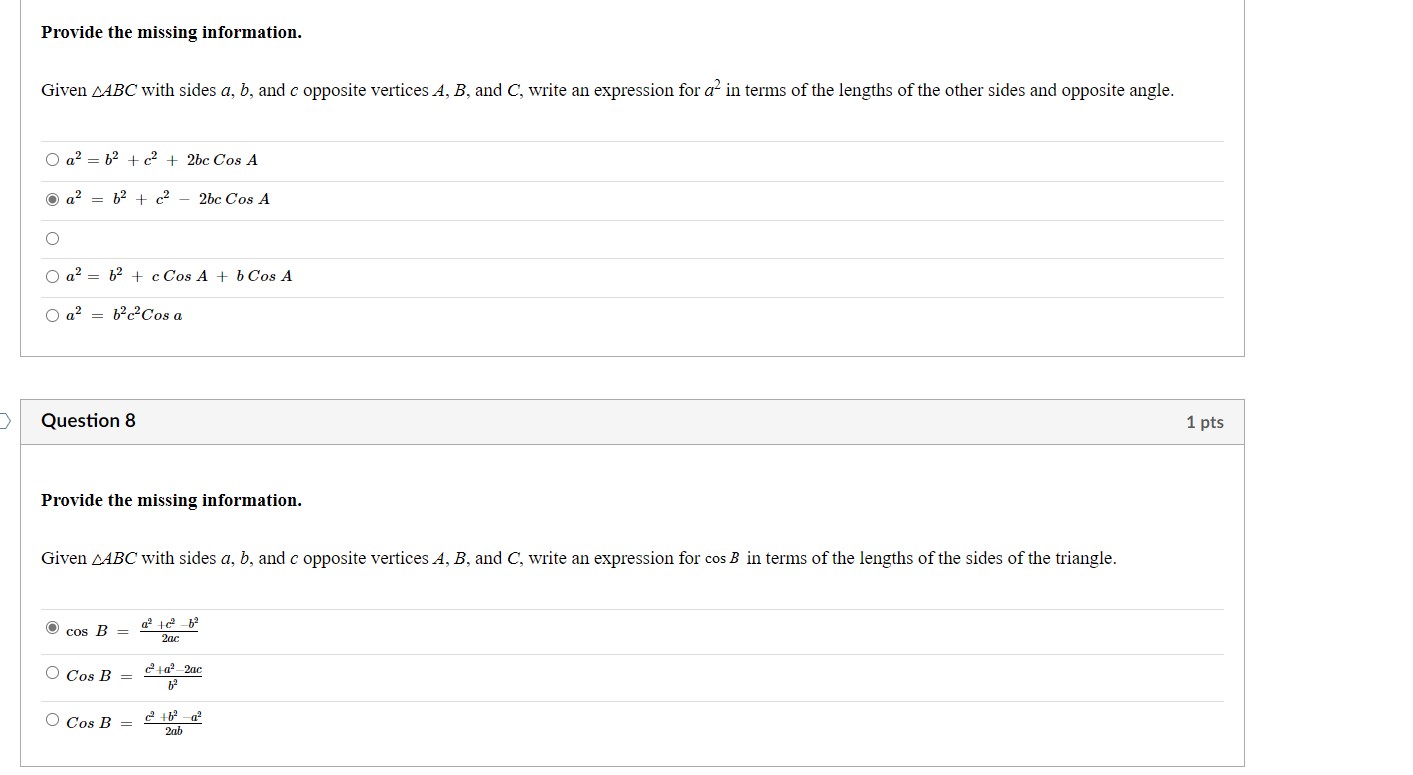Click the 1 pts label
1413x775 pixels.
coord(1205,421)
